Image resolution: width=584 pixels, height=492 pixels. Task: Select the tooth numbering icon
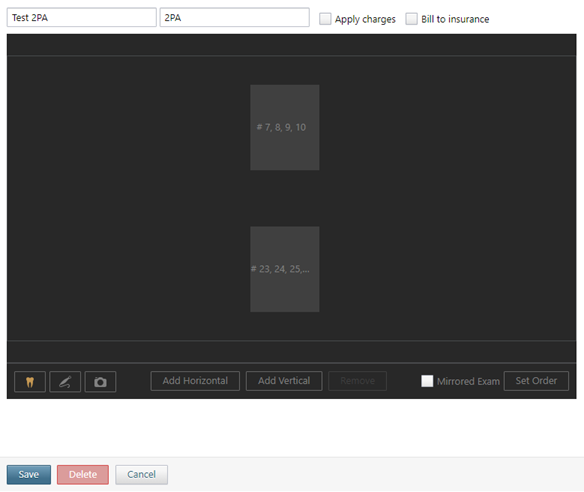coord(30,382)
